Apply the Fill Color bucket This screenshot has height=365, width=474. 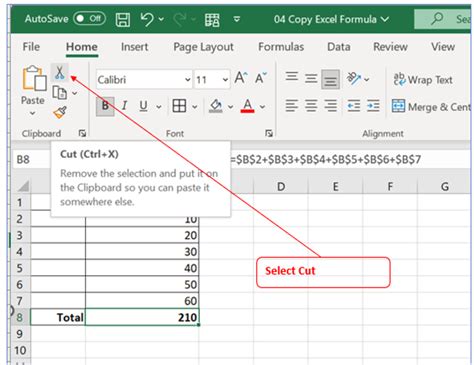[216, 106]
